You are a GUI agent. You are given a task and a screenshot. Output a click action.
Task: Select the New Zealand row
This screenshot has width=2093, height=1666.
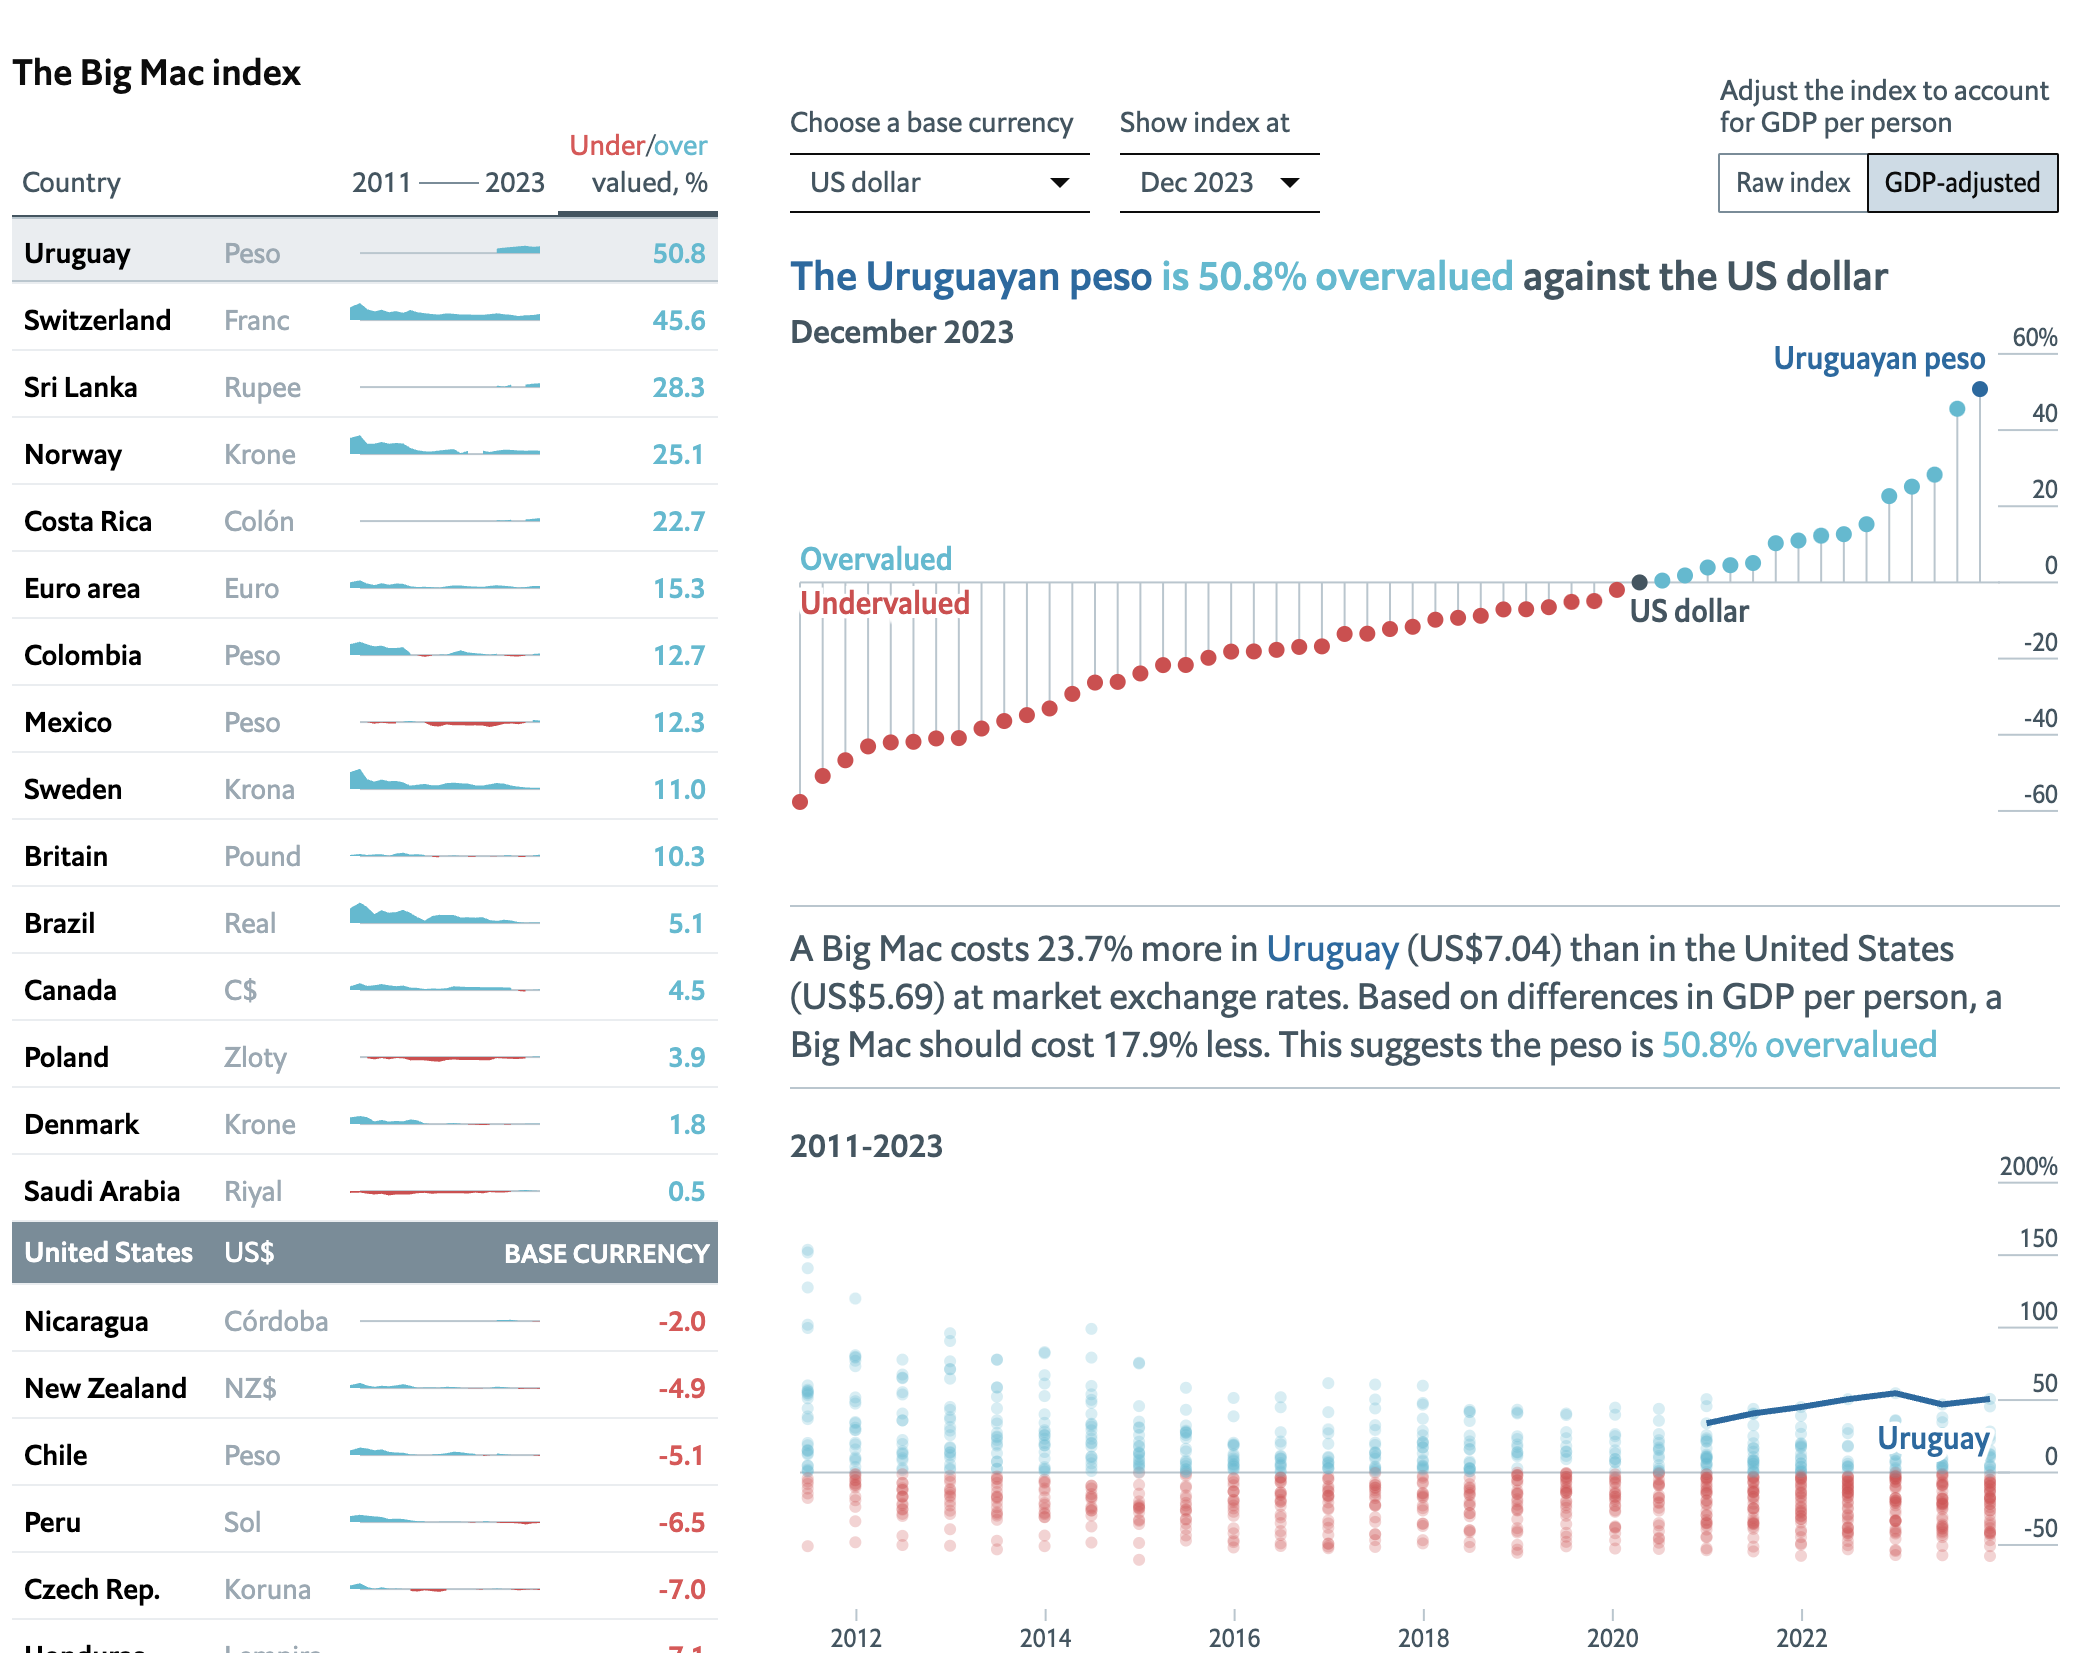[364, 1388]
